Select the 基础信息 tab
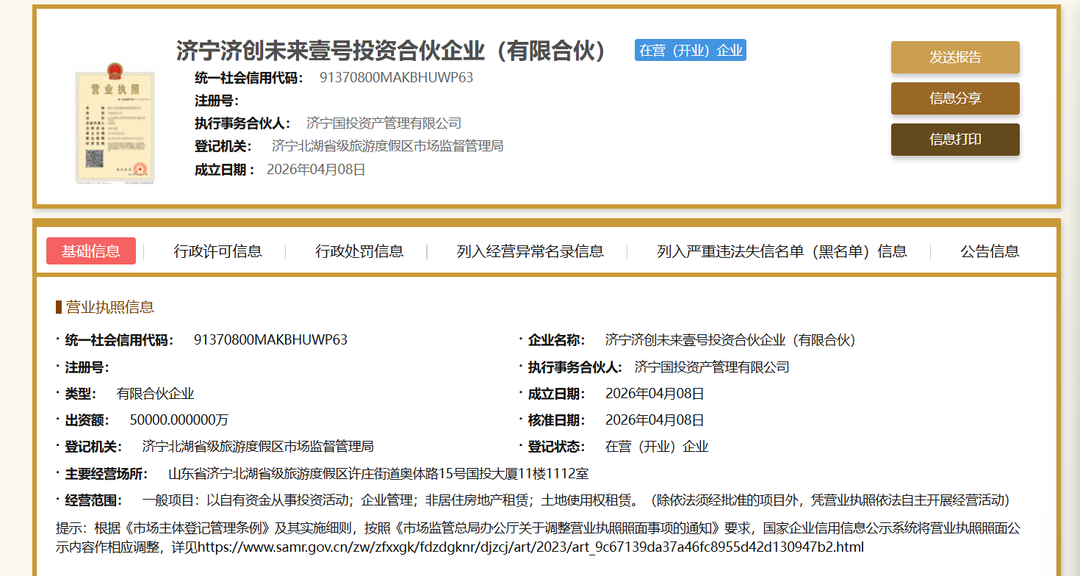Image resolution: width=1080 pixels, height=576 pixels. pos(91,251)
